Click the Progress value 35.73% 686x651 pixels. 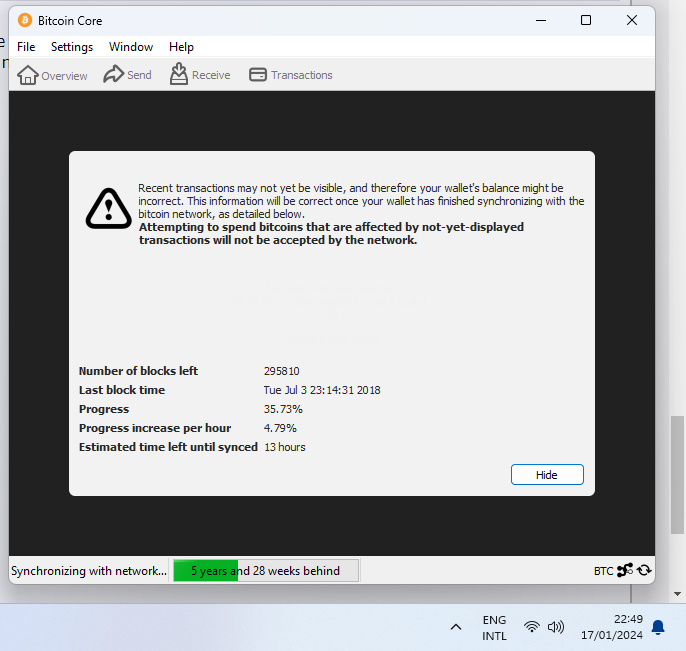(283, 409)
